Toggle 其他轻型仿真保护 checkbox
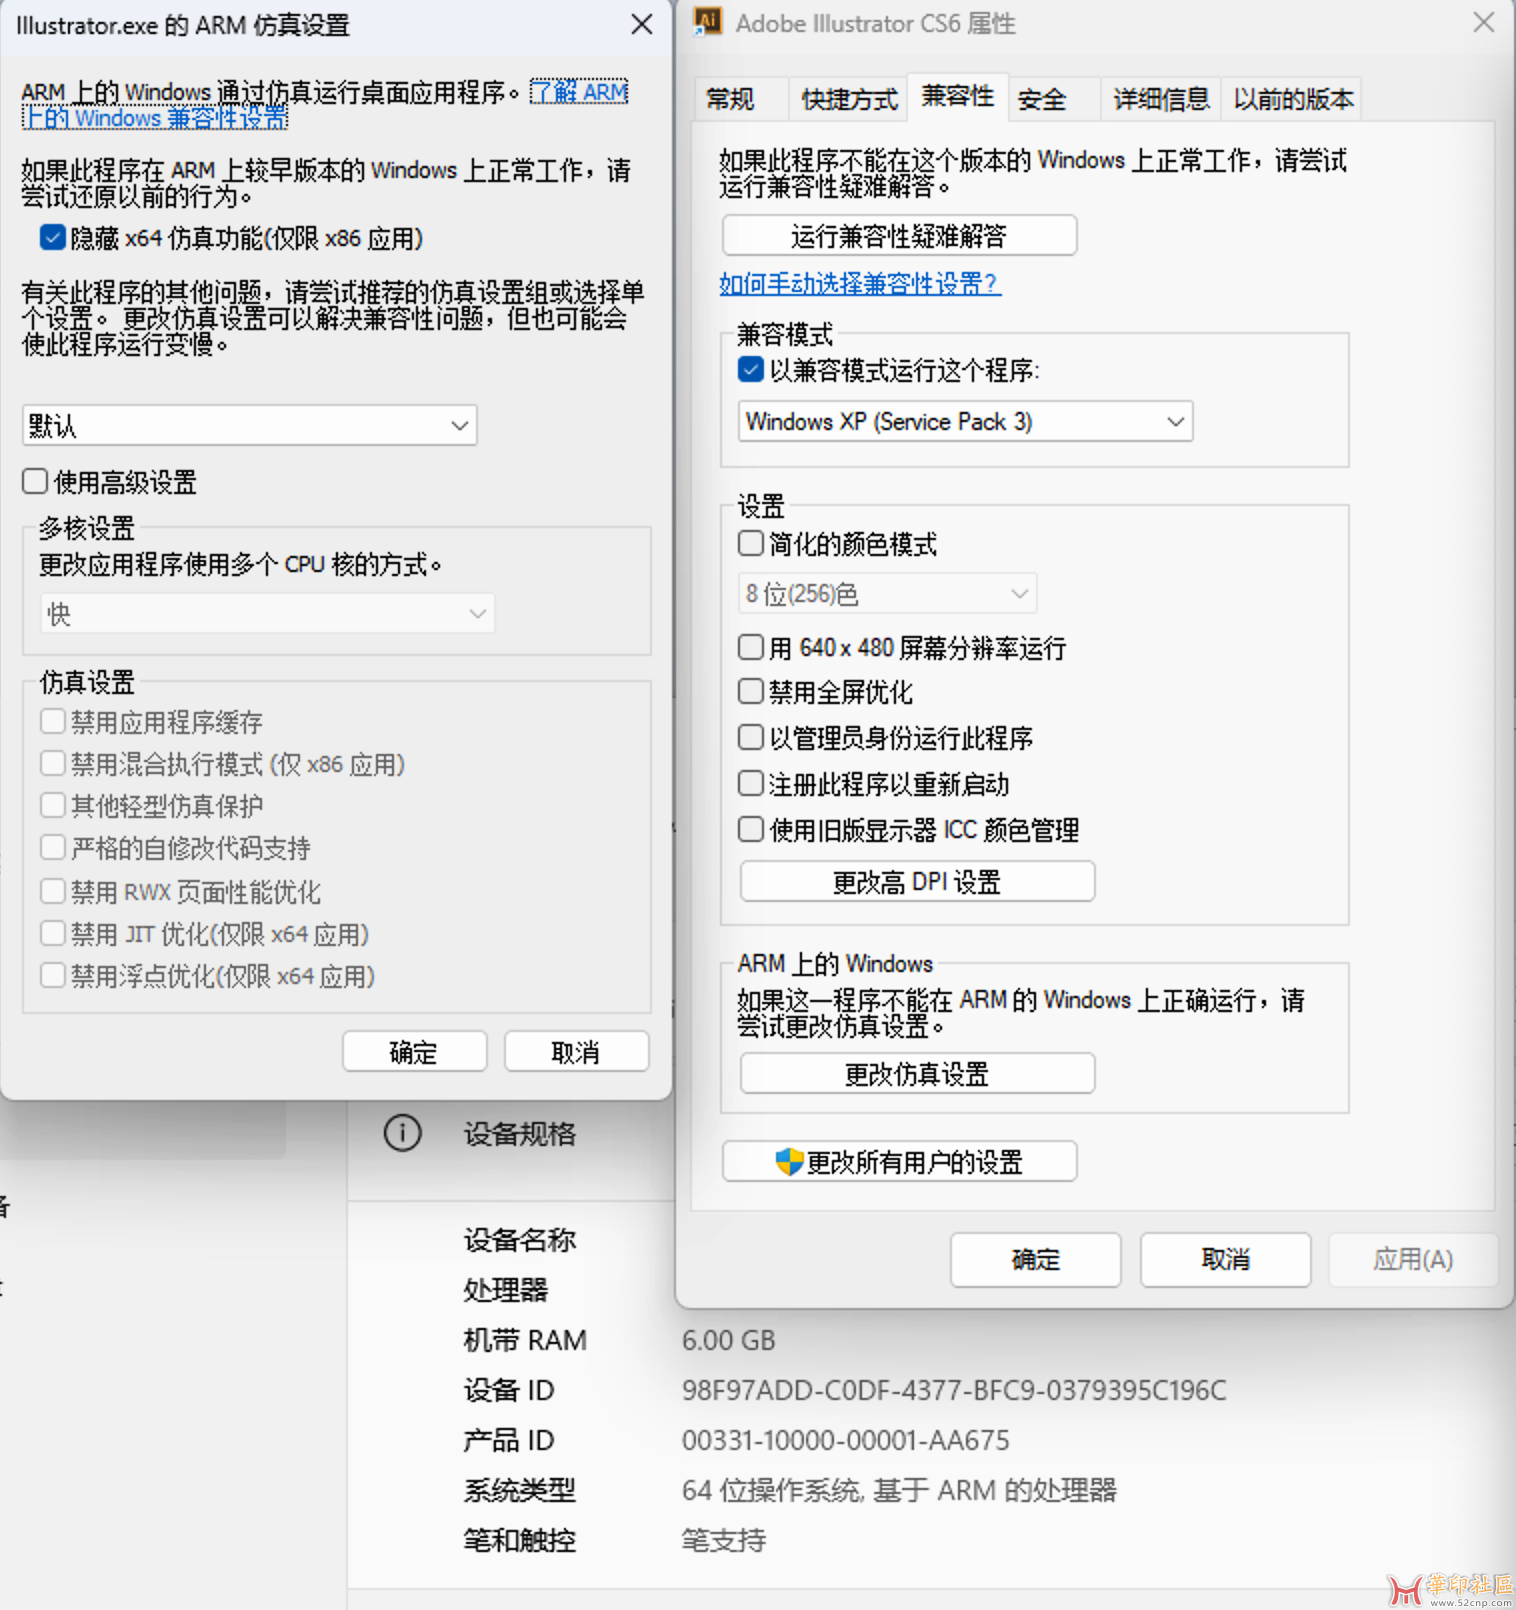Viewport: 1516px width, 1610px height. point(53,805)
